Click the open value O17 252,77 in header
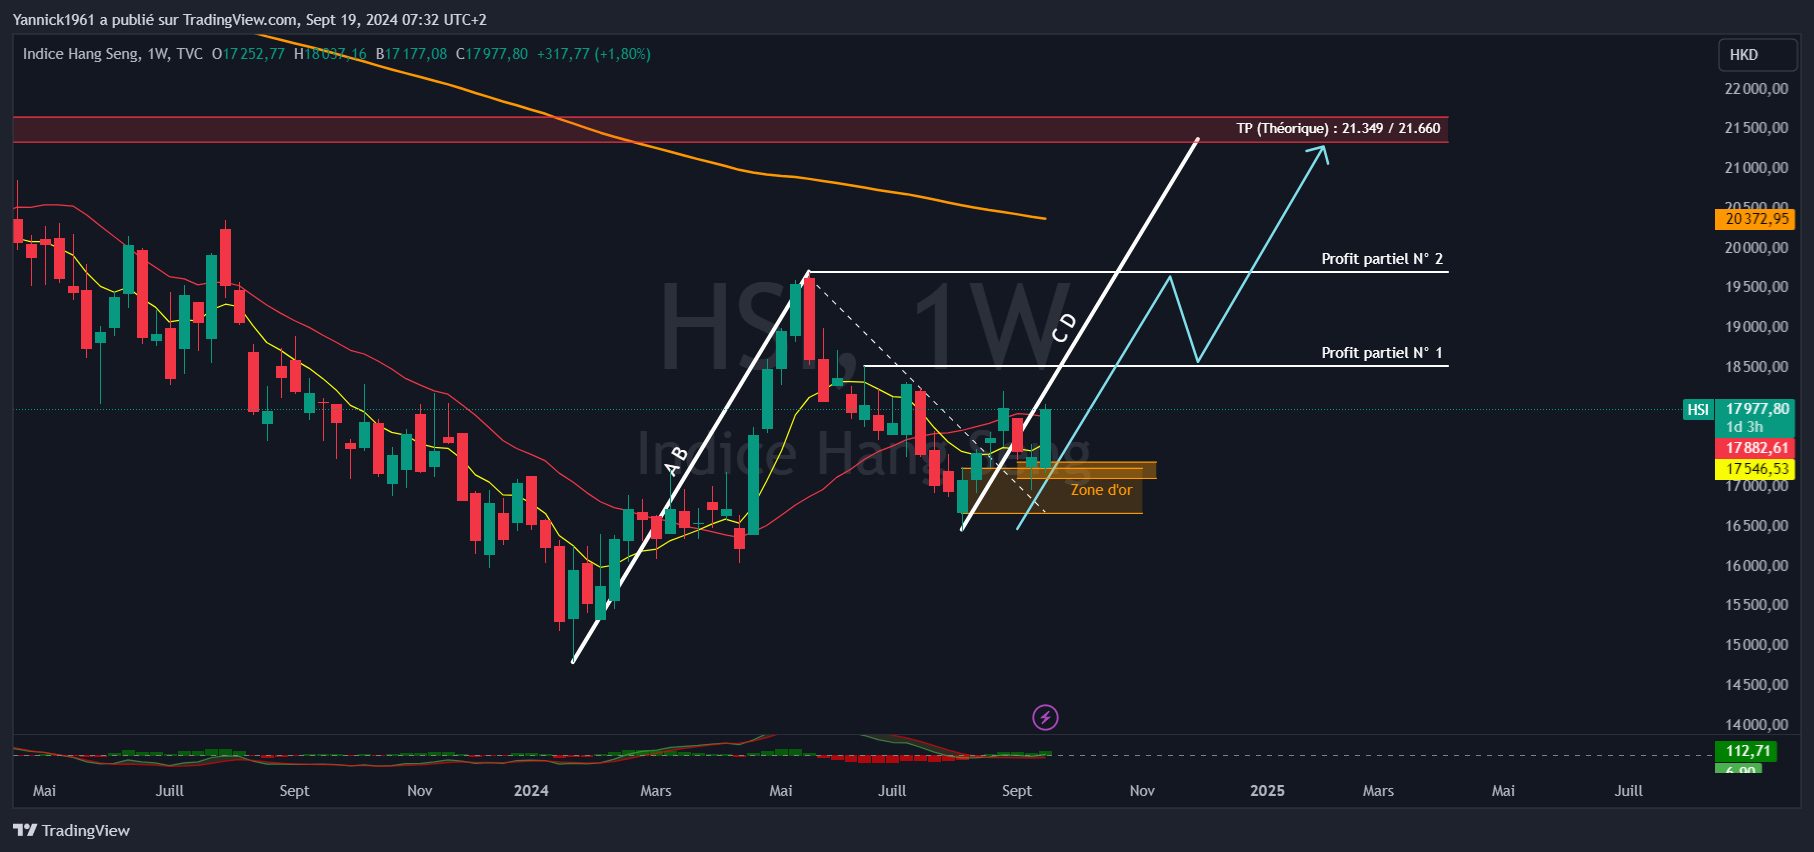 click(x=248, y=54)
